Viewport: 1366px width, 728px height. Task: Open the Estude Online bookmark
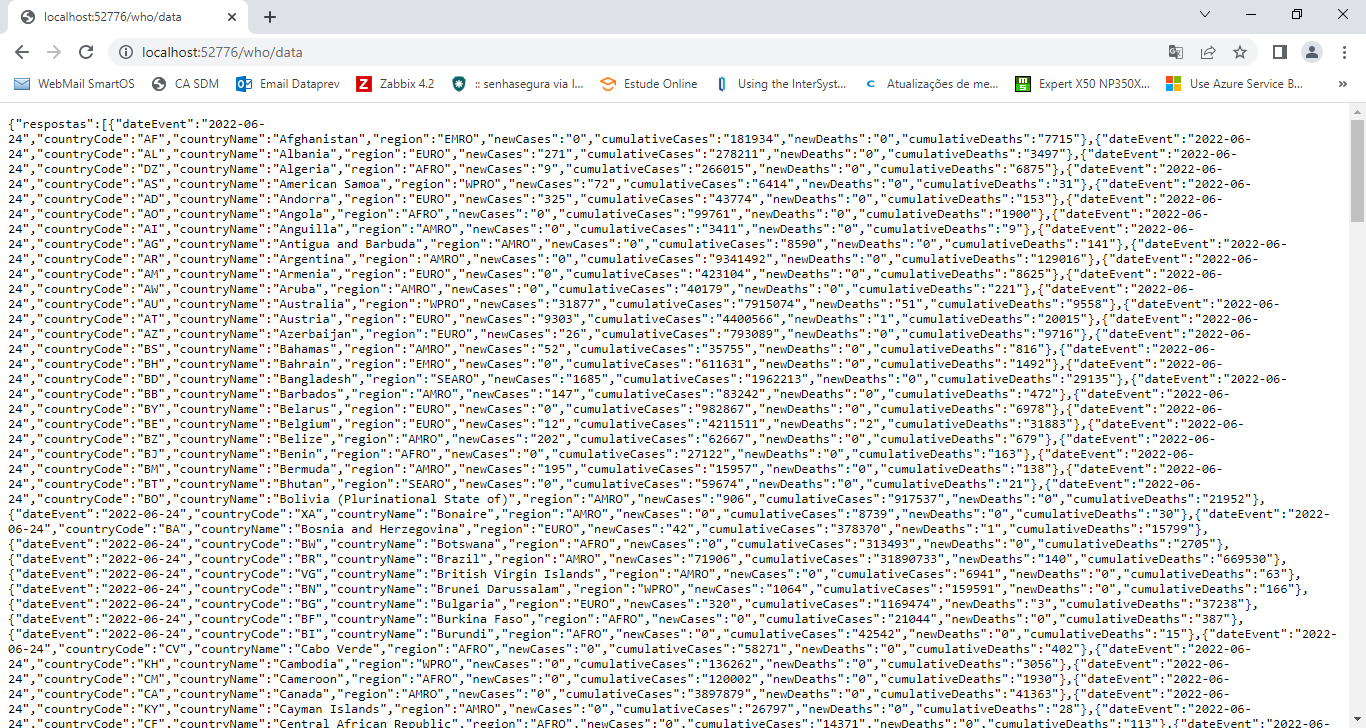pos(649,84)
